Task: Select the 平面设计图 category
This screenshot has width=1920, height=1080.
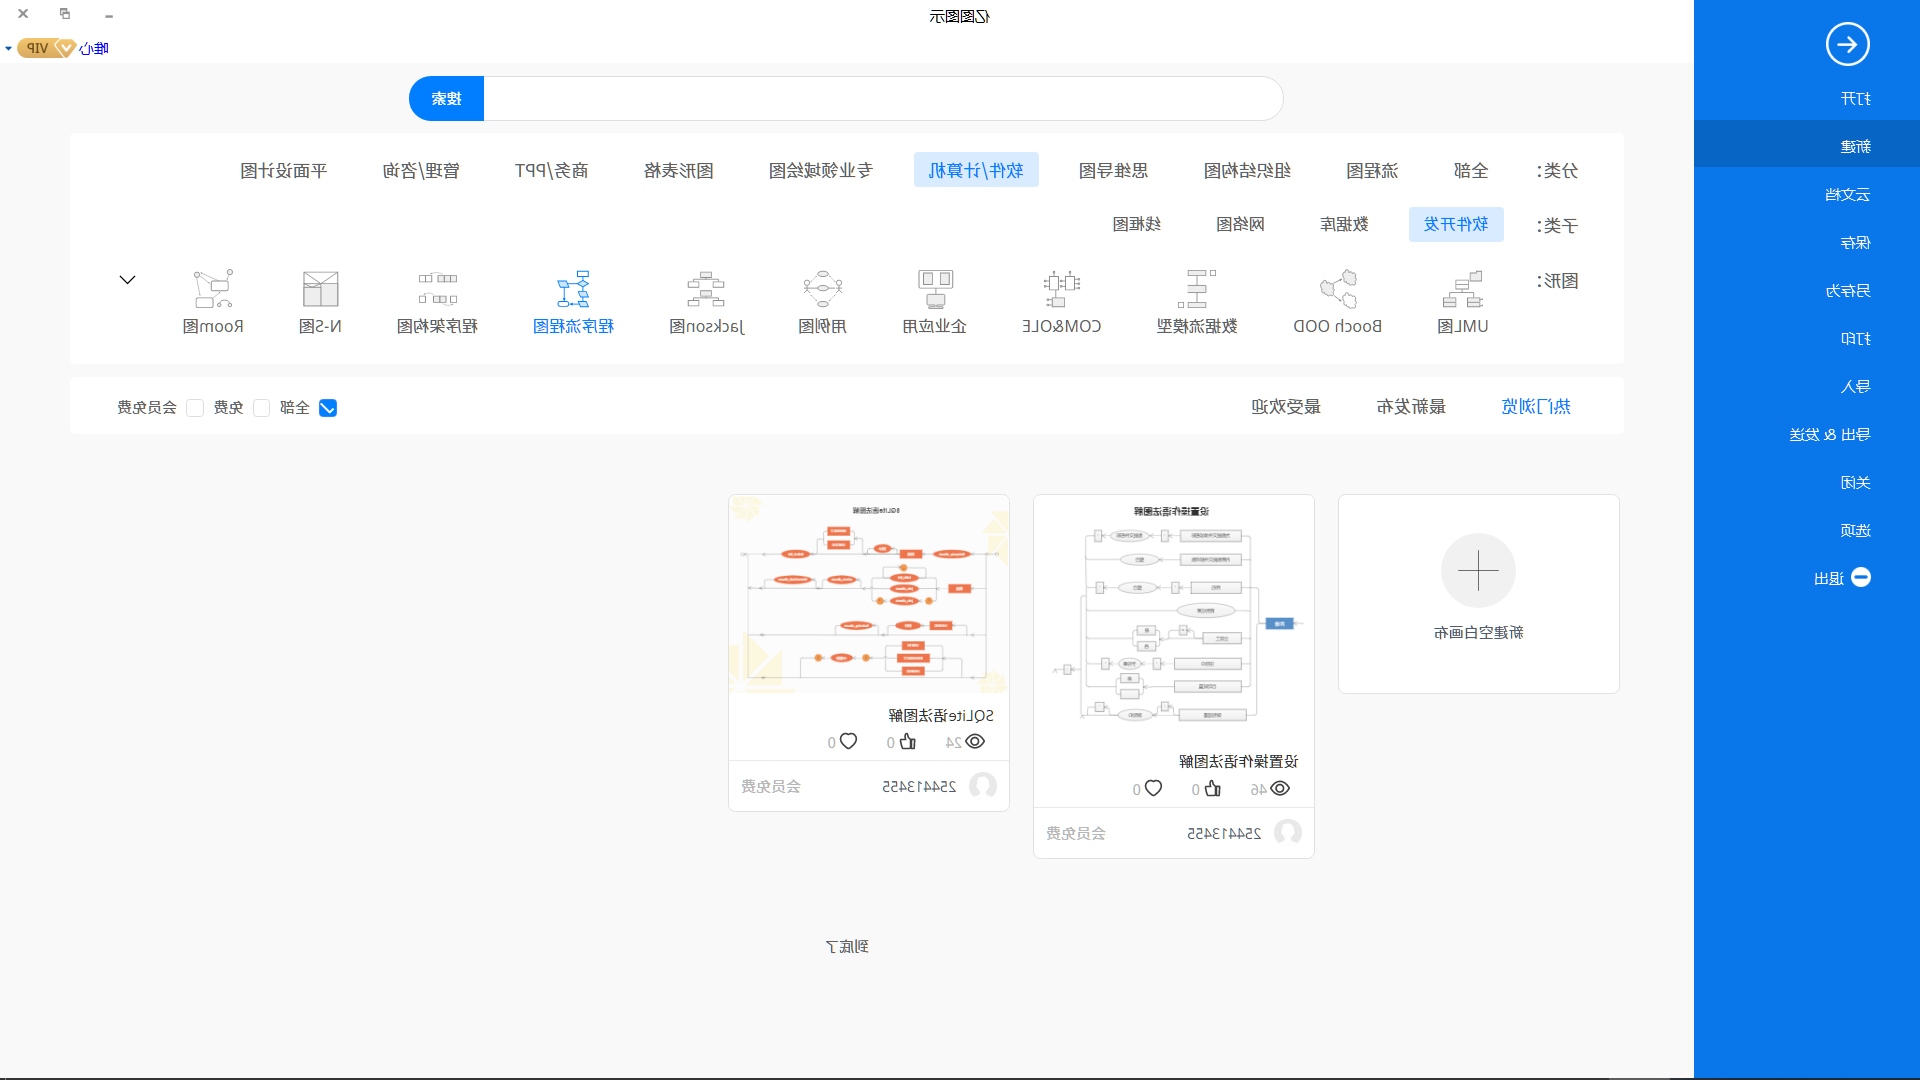Action: [x=283, y=170]
